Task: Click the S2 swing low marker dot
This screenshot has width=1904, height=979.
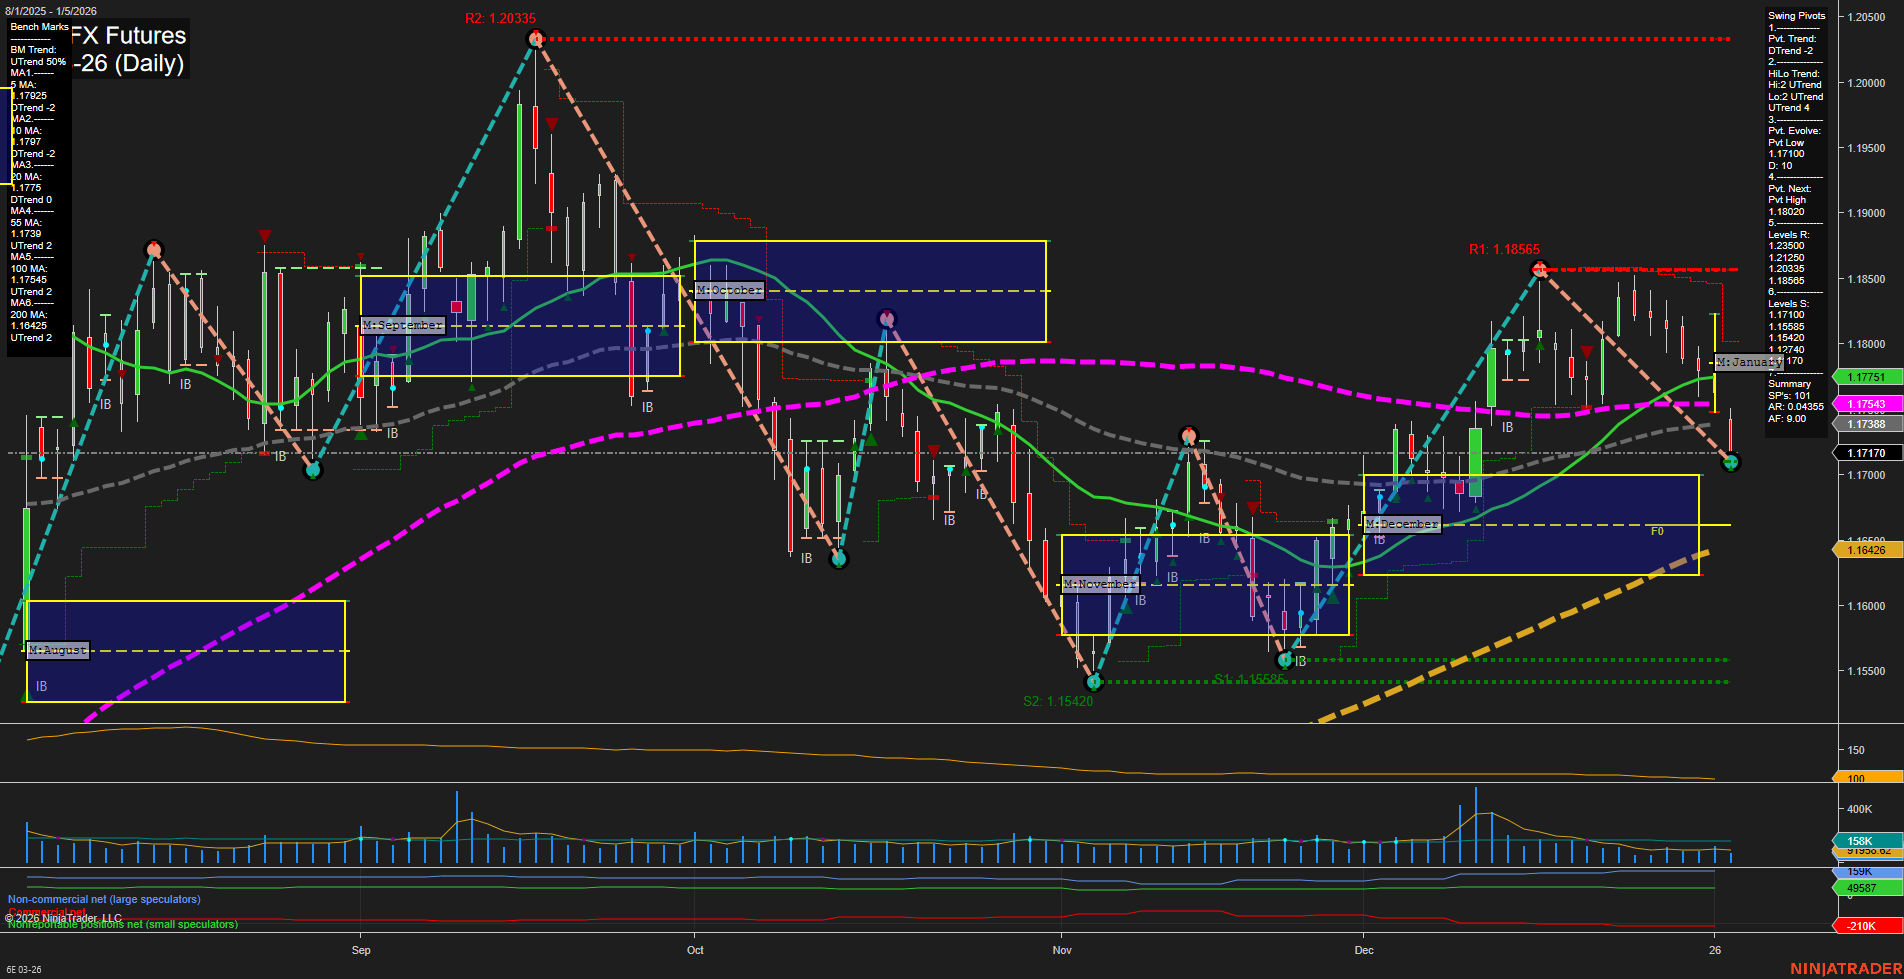Action: pyautogui.click(x=1094, y=683)
